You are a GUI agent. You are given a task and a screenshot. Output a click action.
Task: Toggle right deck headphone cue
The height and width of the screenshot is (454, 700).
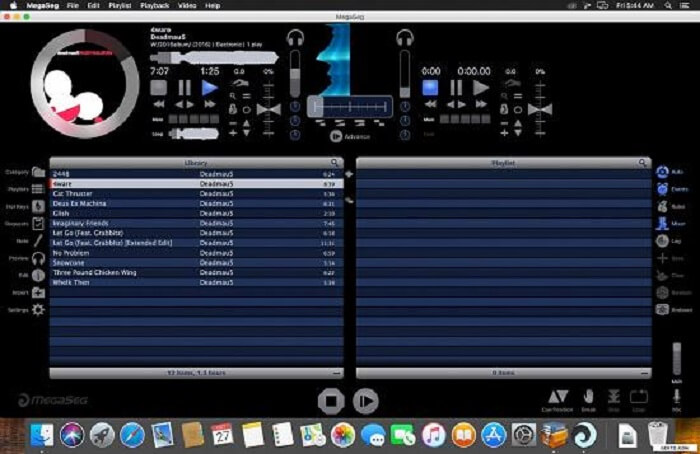[x=405, y=37]
